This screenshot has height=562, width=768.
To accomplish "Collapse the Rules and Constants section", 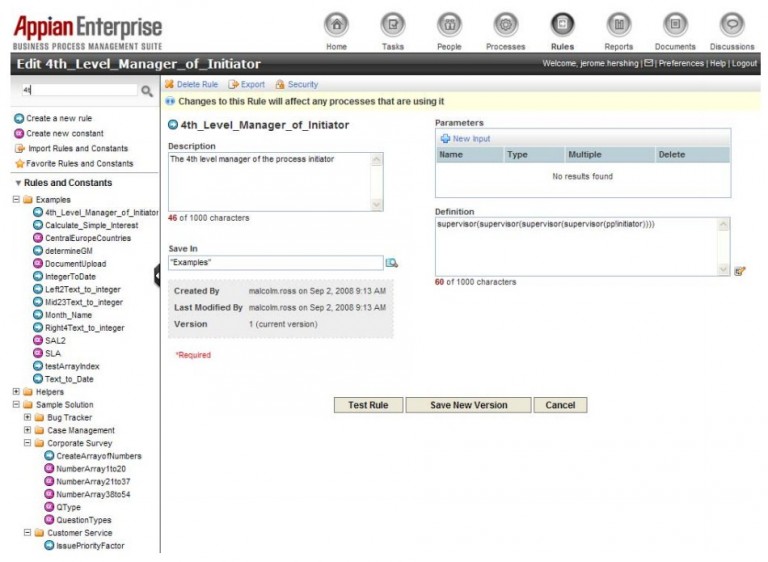I will [x=18, y=183].
